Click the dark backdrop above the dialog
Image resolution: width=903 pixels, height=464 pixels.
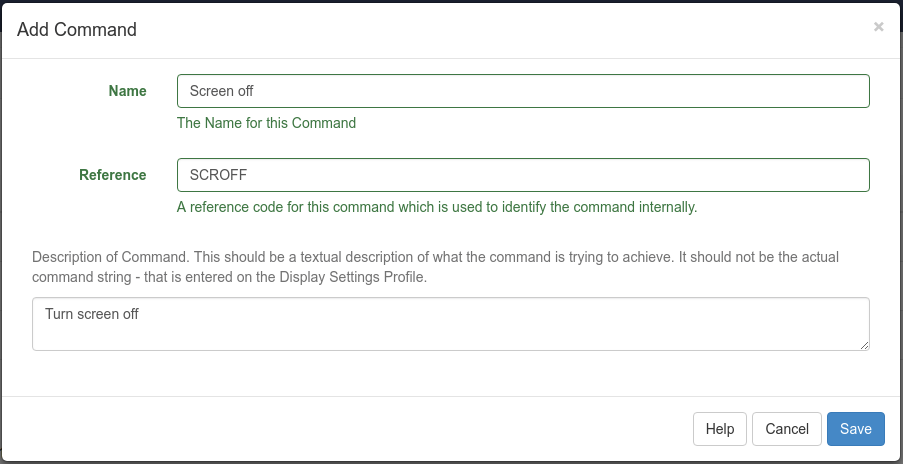(450, 1)
